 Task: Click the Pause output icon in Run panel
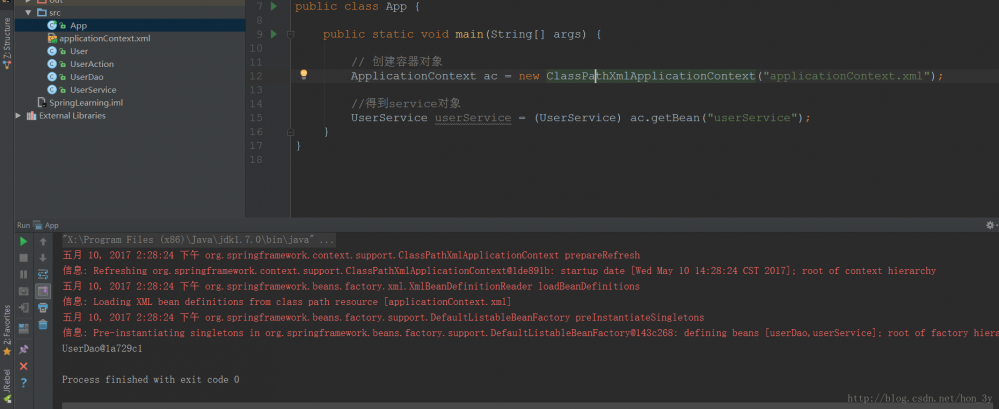point(24,275)
